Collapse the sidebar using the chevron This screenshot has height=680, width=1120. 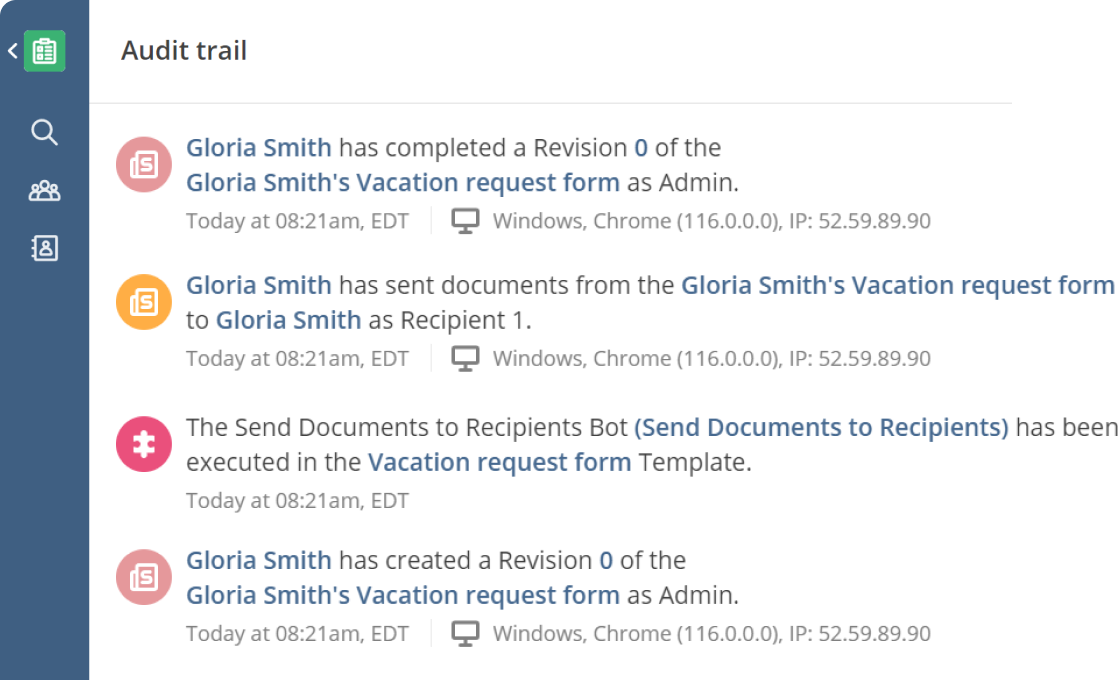[13, 50]
